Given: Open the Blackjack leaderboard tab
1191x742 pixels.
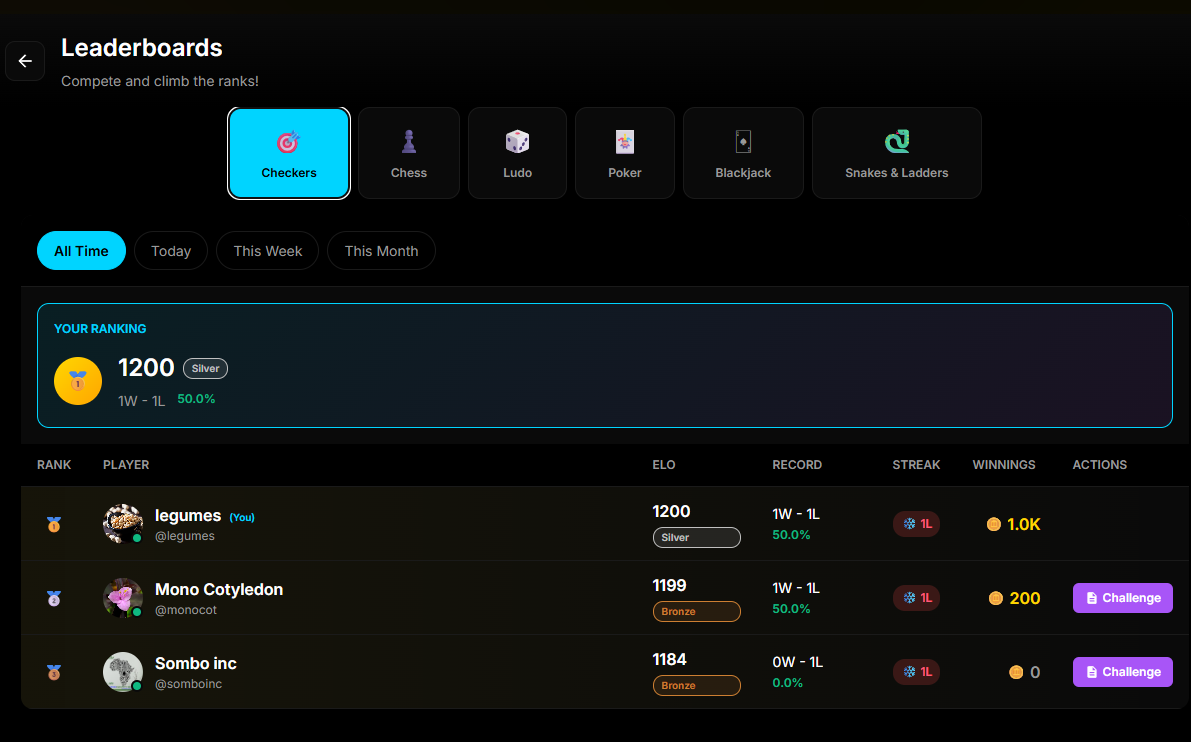Looking at the screenshot, I should (743, 152).
